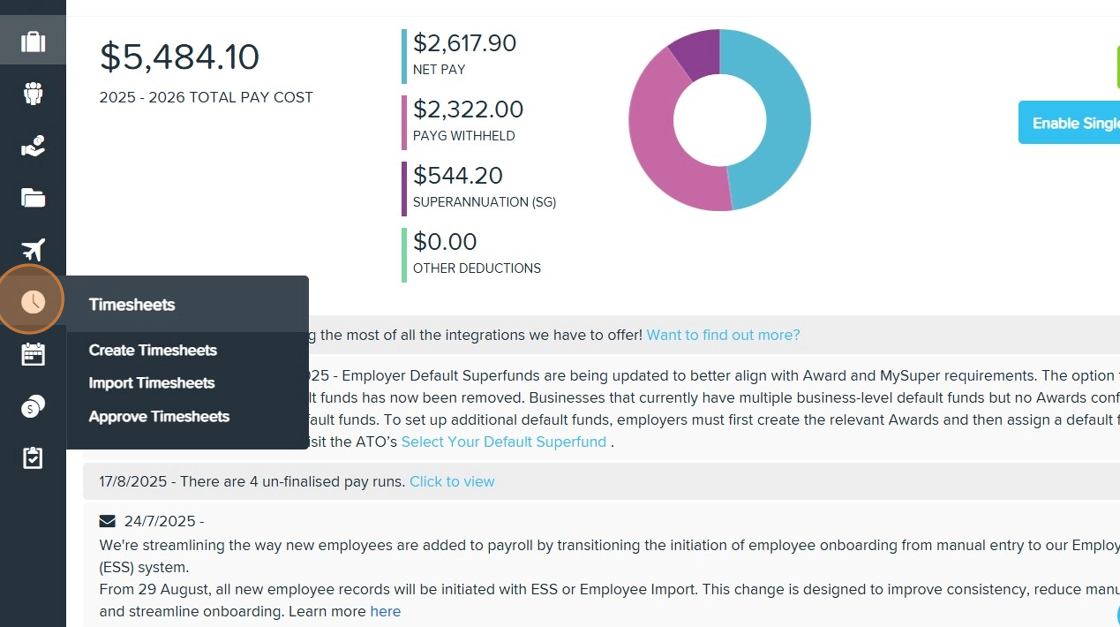Open the calendar Rostering icon
The image size is (1120, 627).
pos(33,354)
